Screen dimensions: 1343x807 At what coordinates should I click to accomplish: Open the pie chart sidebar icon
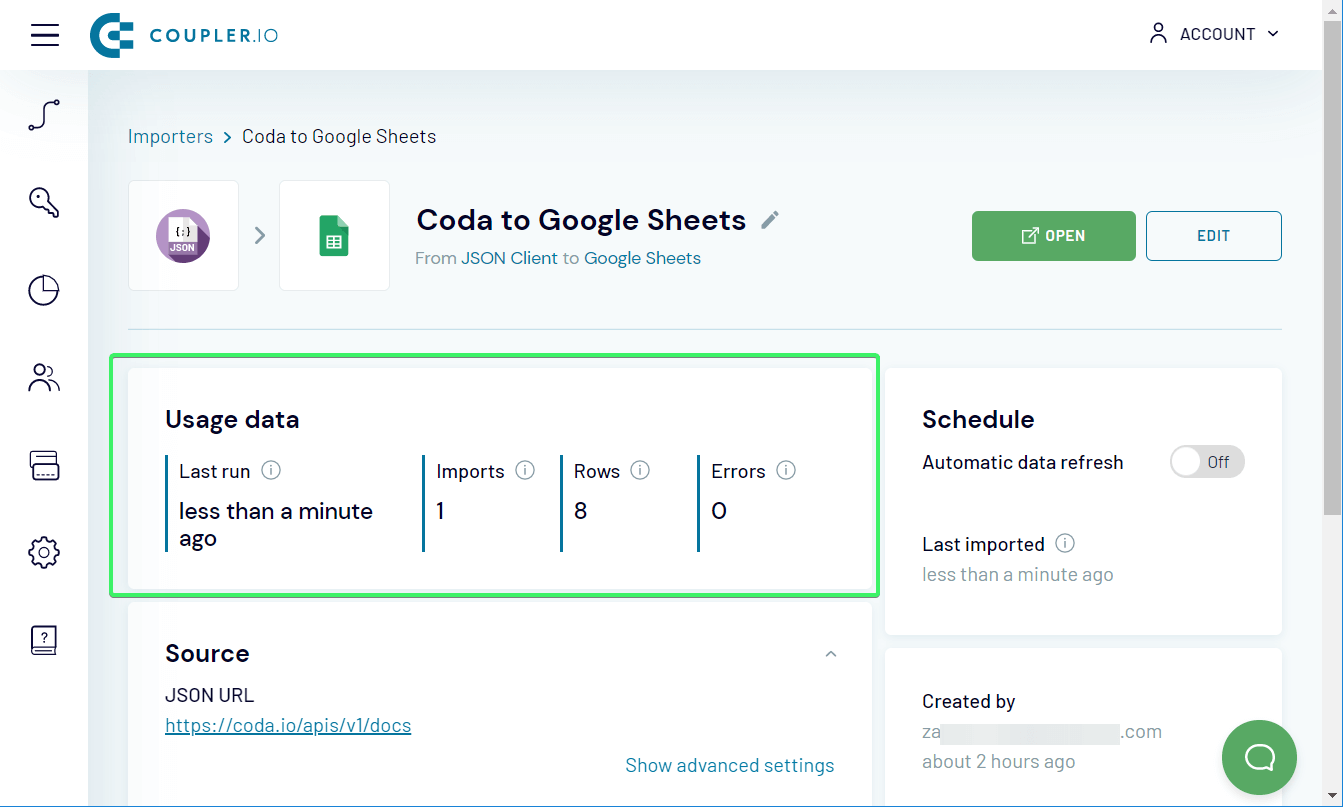tap(44, 290)
